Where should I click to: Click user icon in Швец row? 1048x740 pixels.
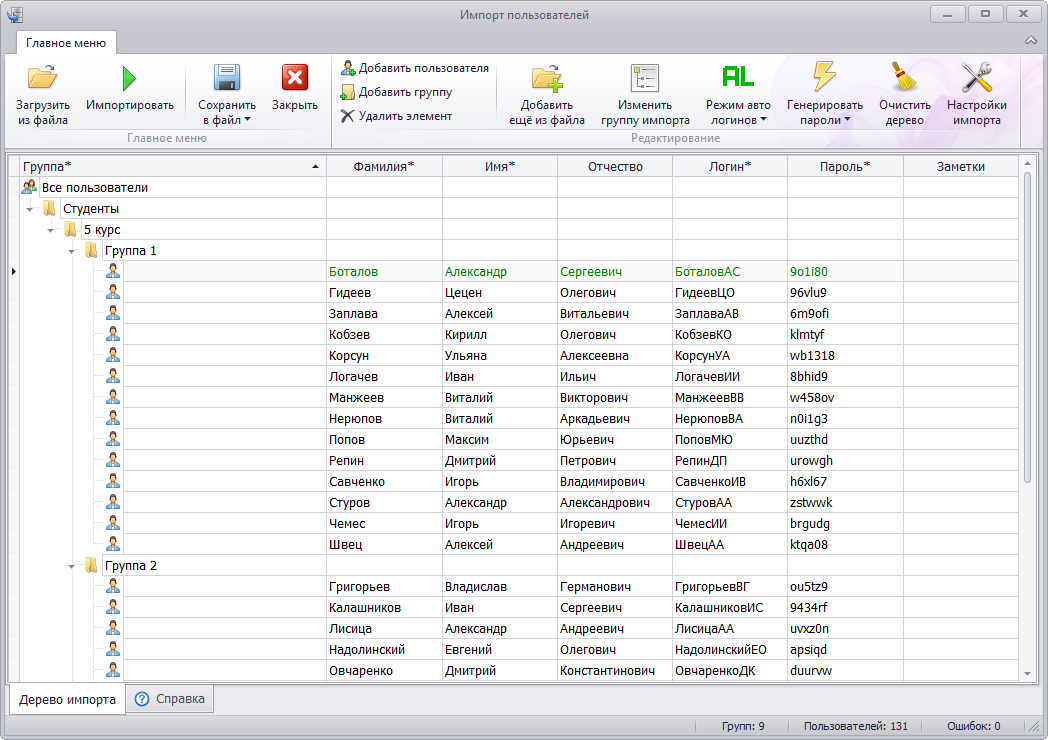113,543
